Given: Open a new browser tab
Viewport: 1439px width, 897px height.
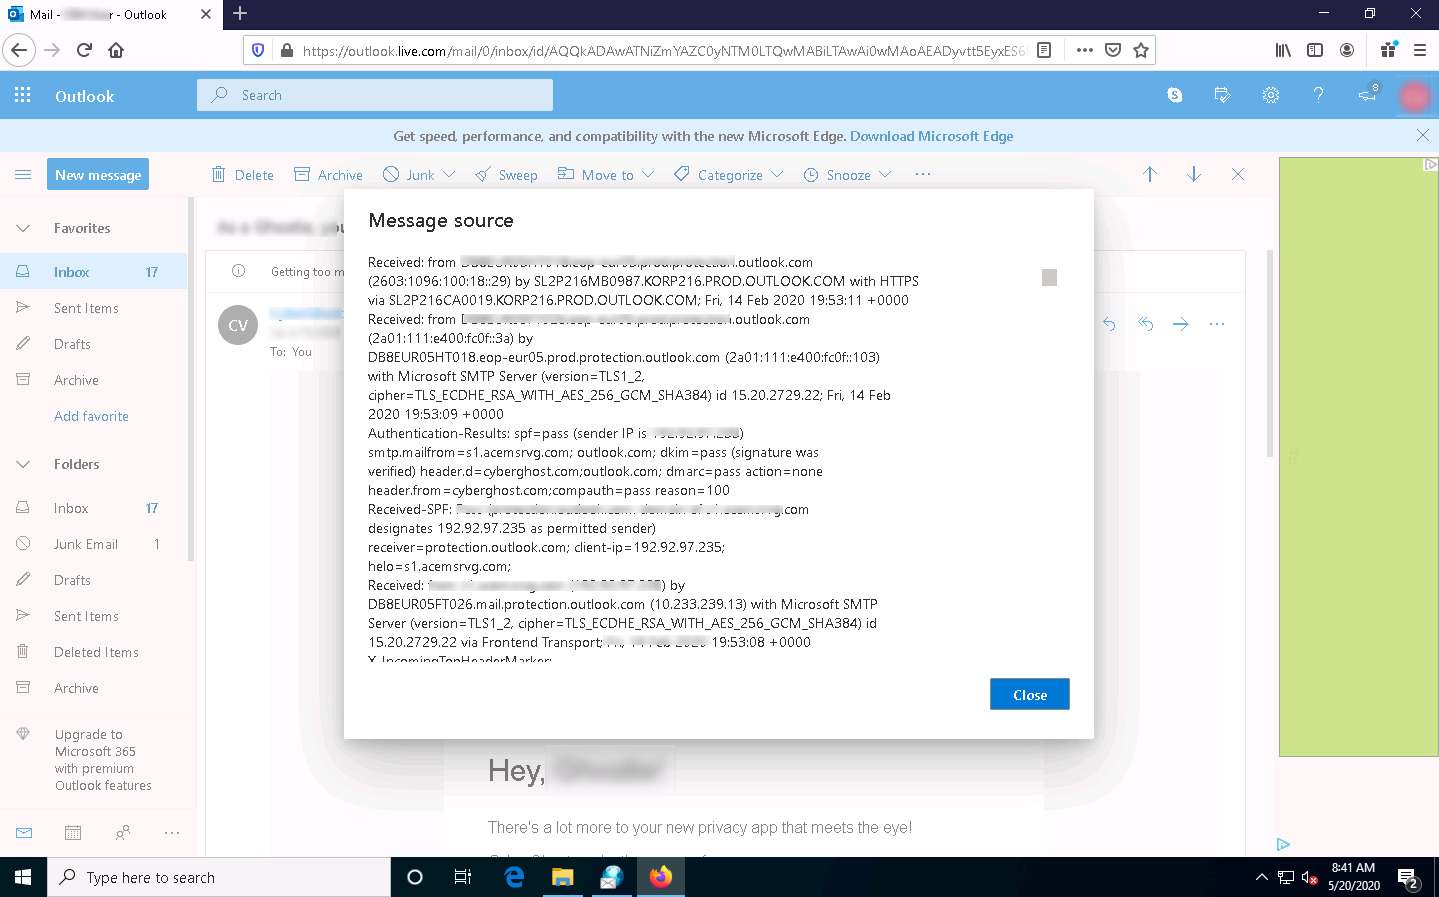Looking at the screenshot, I should pos(240,14).
